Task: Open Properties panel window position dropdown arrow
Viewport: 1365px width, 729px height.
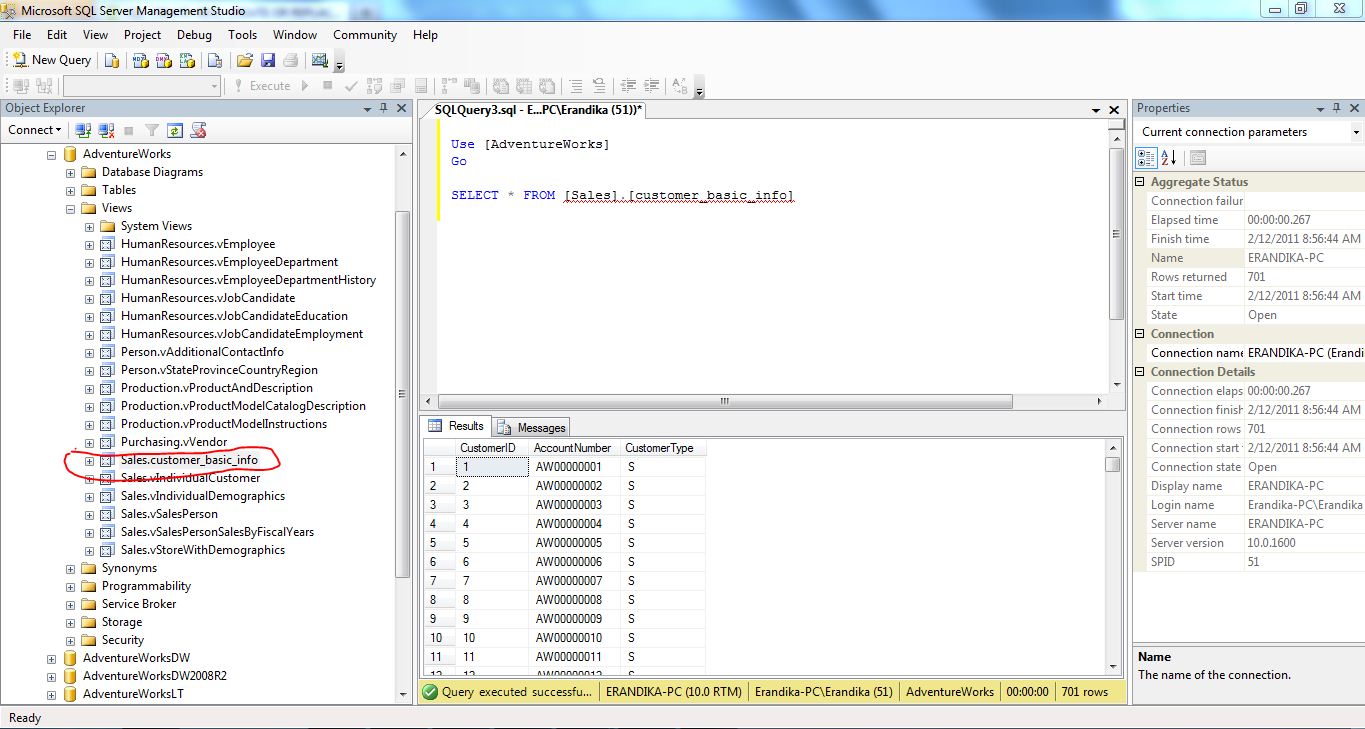Action: tap(1320, 108)
